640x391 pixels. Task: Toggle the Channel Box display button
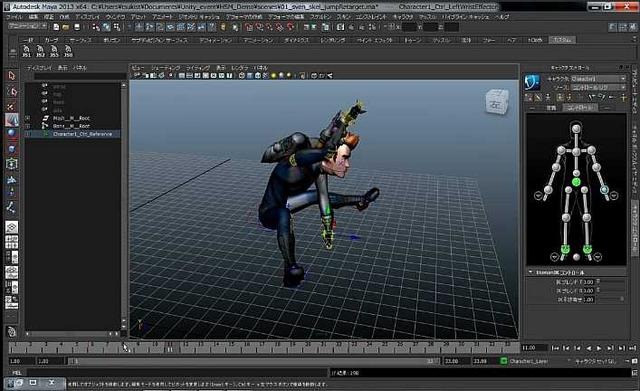(x=632, y=27)
